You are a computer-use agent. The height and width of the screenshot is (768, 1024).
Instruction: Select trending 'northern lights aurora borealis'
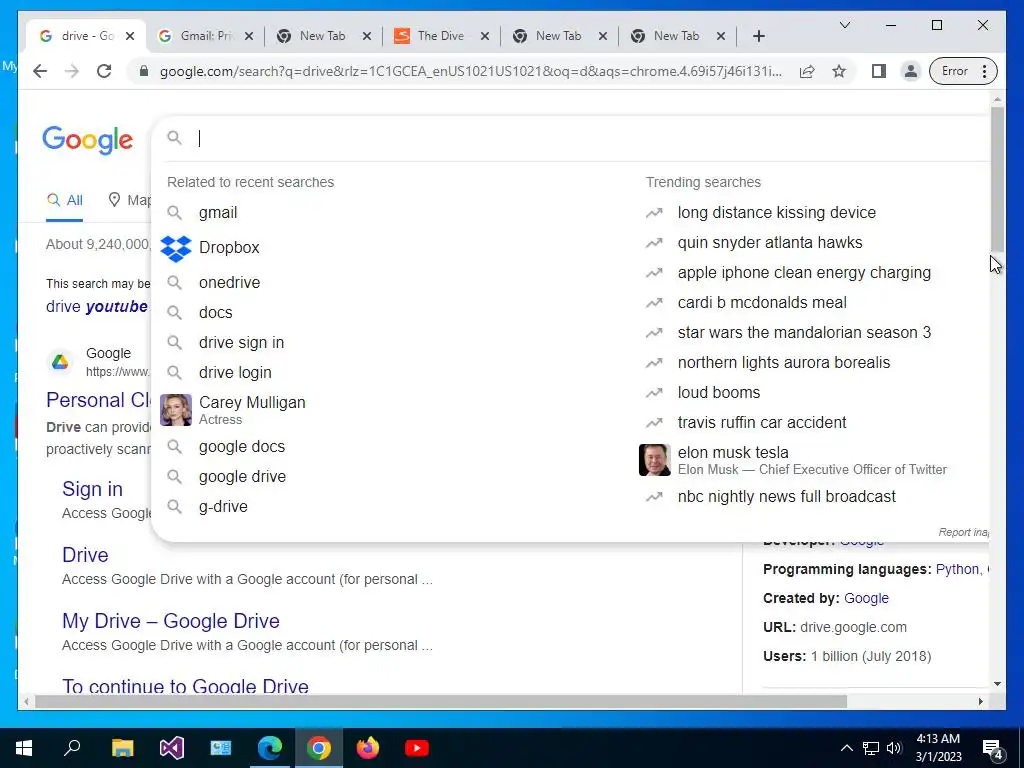pyautogui.click(x=784, y=362)
